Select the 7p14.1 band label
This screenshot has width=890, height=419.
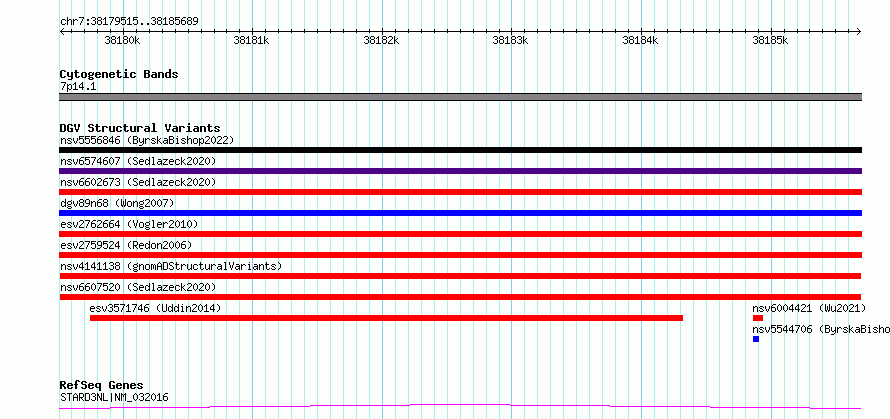pos(78,86)
